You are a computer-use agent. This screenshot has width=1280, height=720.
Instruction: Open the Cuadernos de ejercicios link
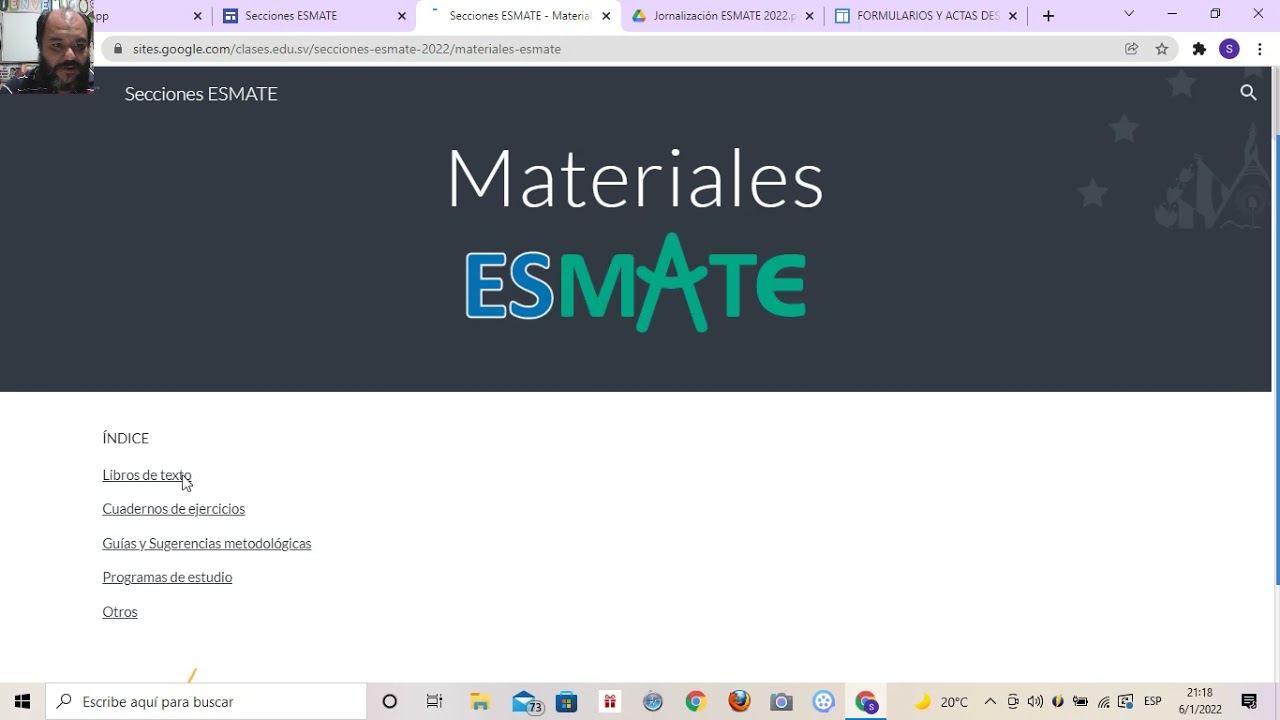coord(173,509)
